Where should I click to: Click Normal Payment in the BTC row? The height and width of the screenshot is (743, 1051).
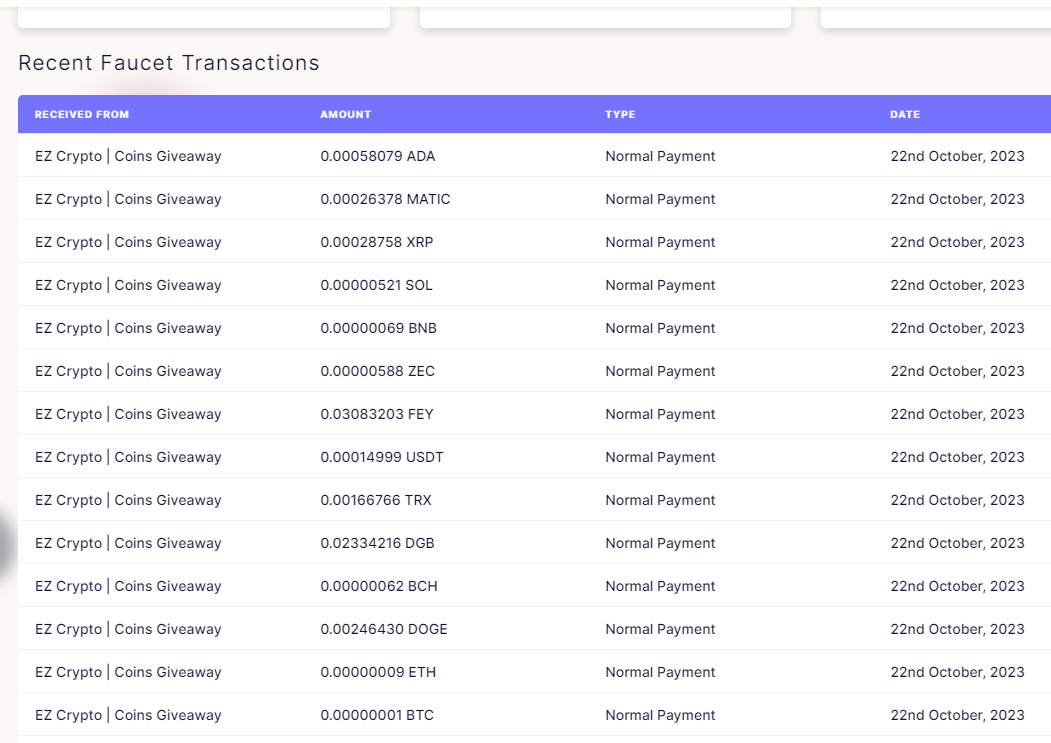660,714
